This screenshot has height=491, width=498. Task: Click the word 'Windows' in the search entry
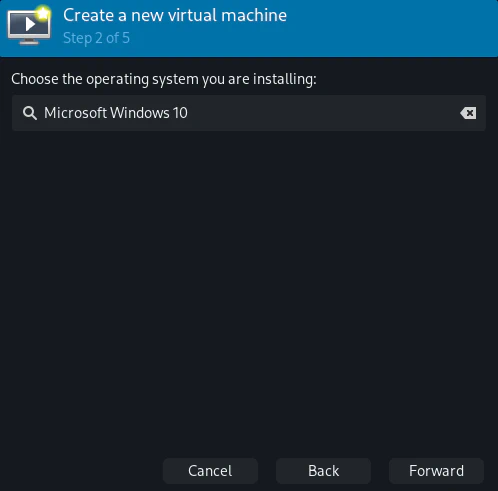click(140, 113)
